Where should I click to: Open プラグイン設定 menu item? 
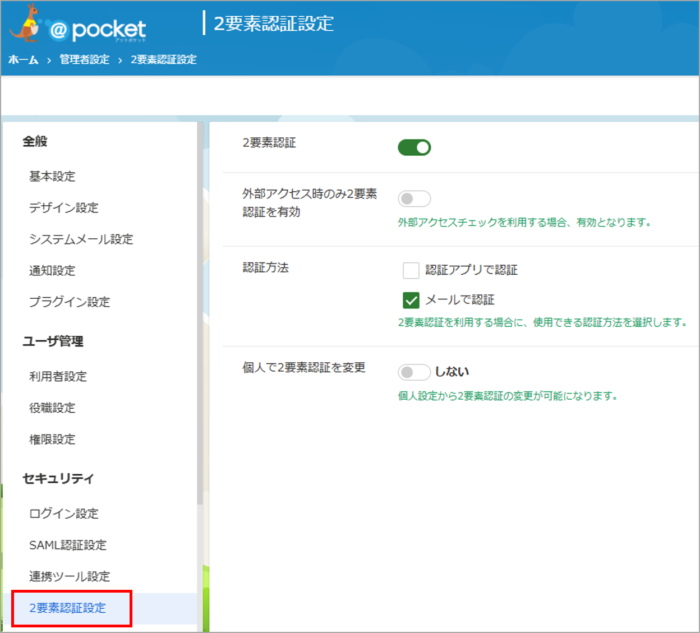pyautogui.click(x=70, y=302)
